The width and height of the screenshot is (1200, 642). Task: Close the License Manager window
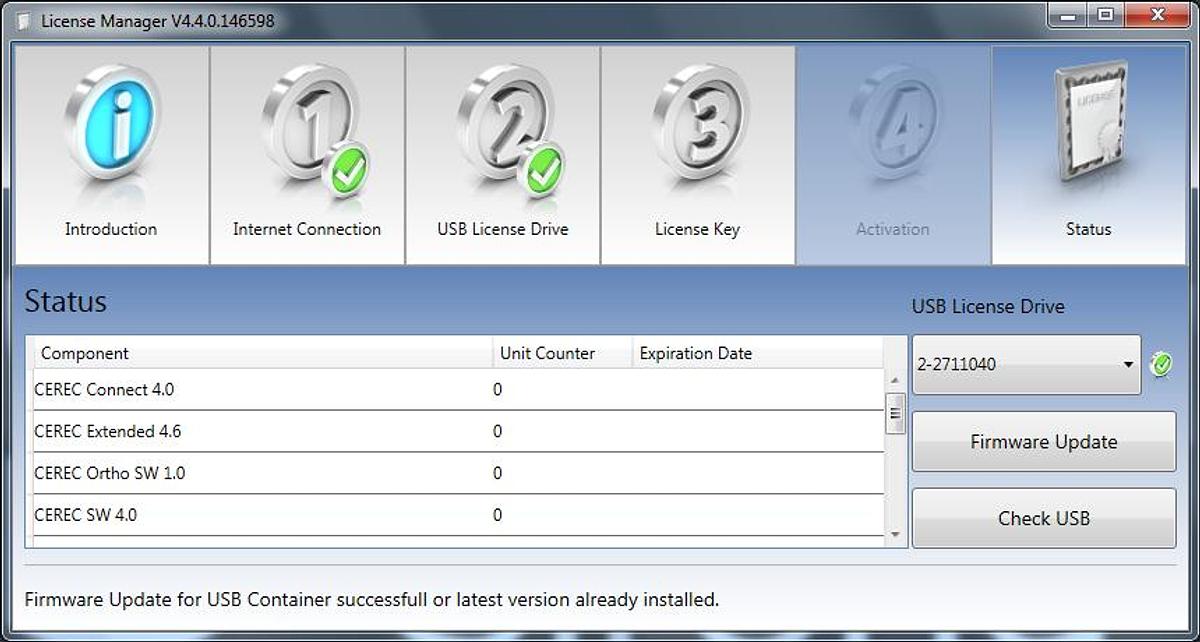point(1157,15)
